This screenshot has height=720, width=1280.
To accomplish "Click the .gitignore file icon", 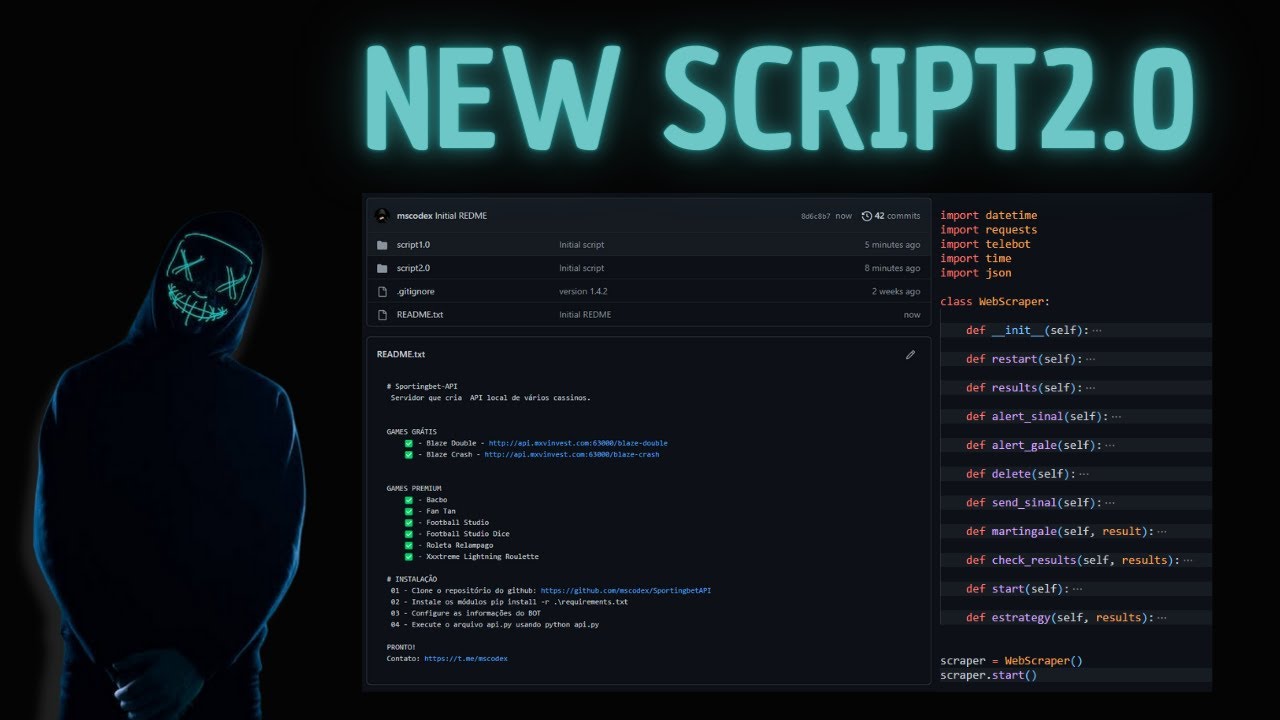I will tap(382, 291).
